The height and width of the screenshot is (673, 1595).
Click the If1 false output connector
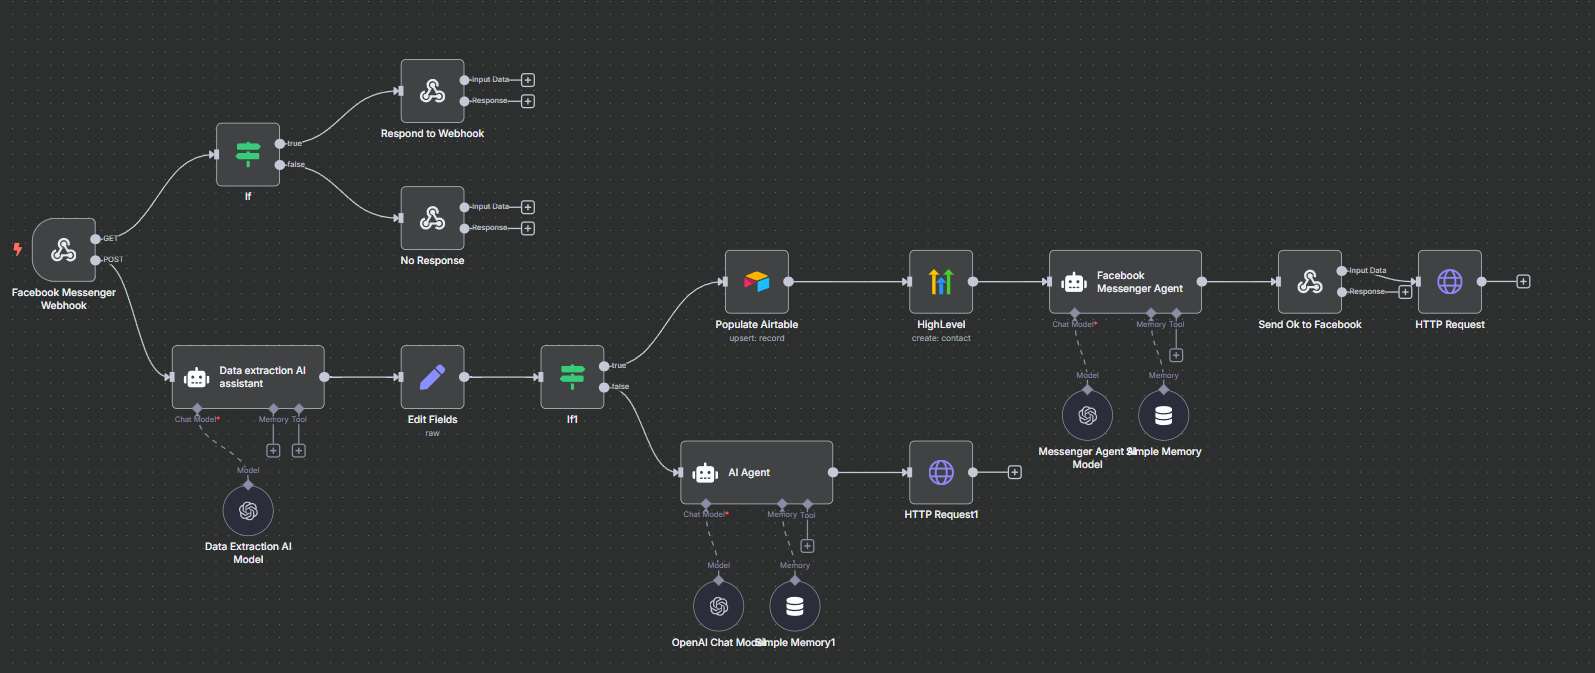[x=604, y=387]
